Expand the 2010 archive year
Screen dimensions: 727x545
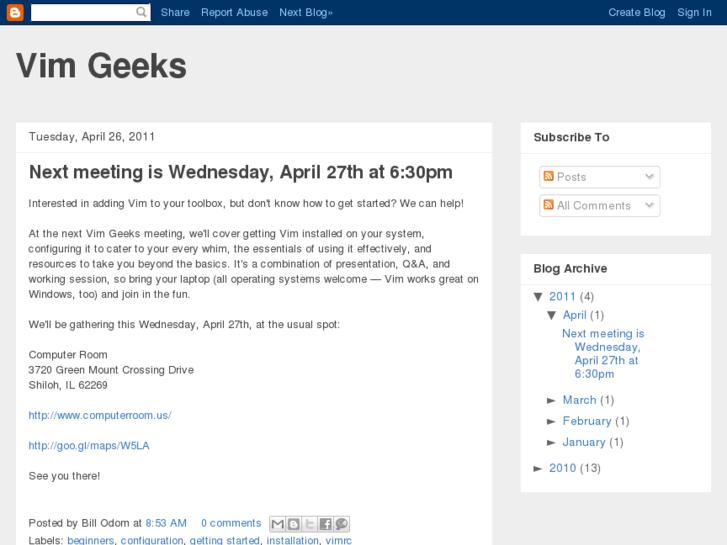pyautogui.click(x=539, y=468)
